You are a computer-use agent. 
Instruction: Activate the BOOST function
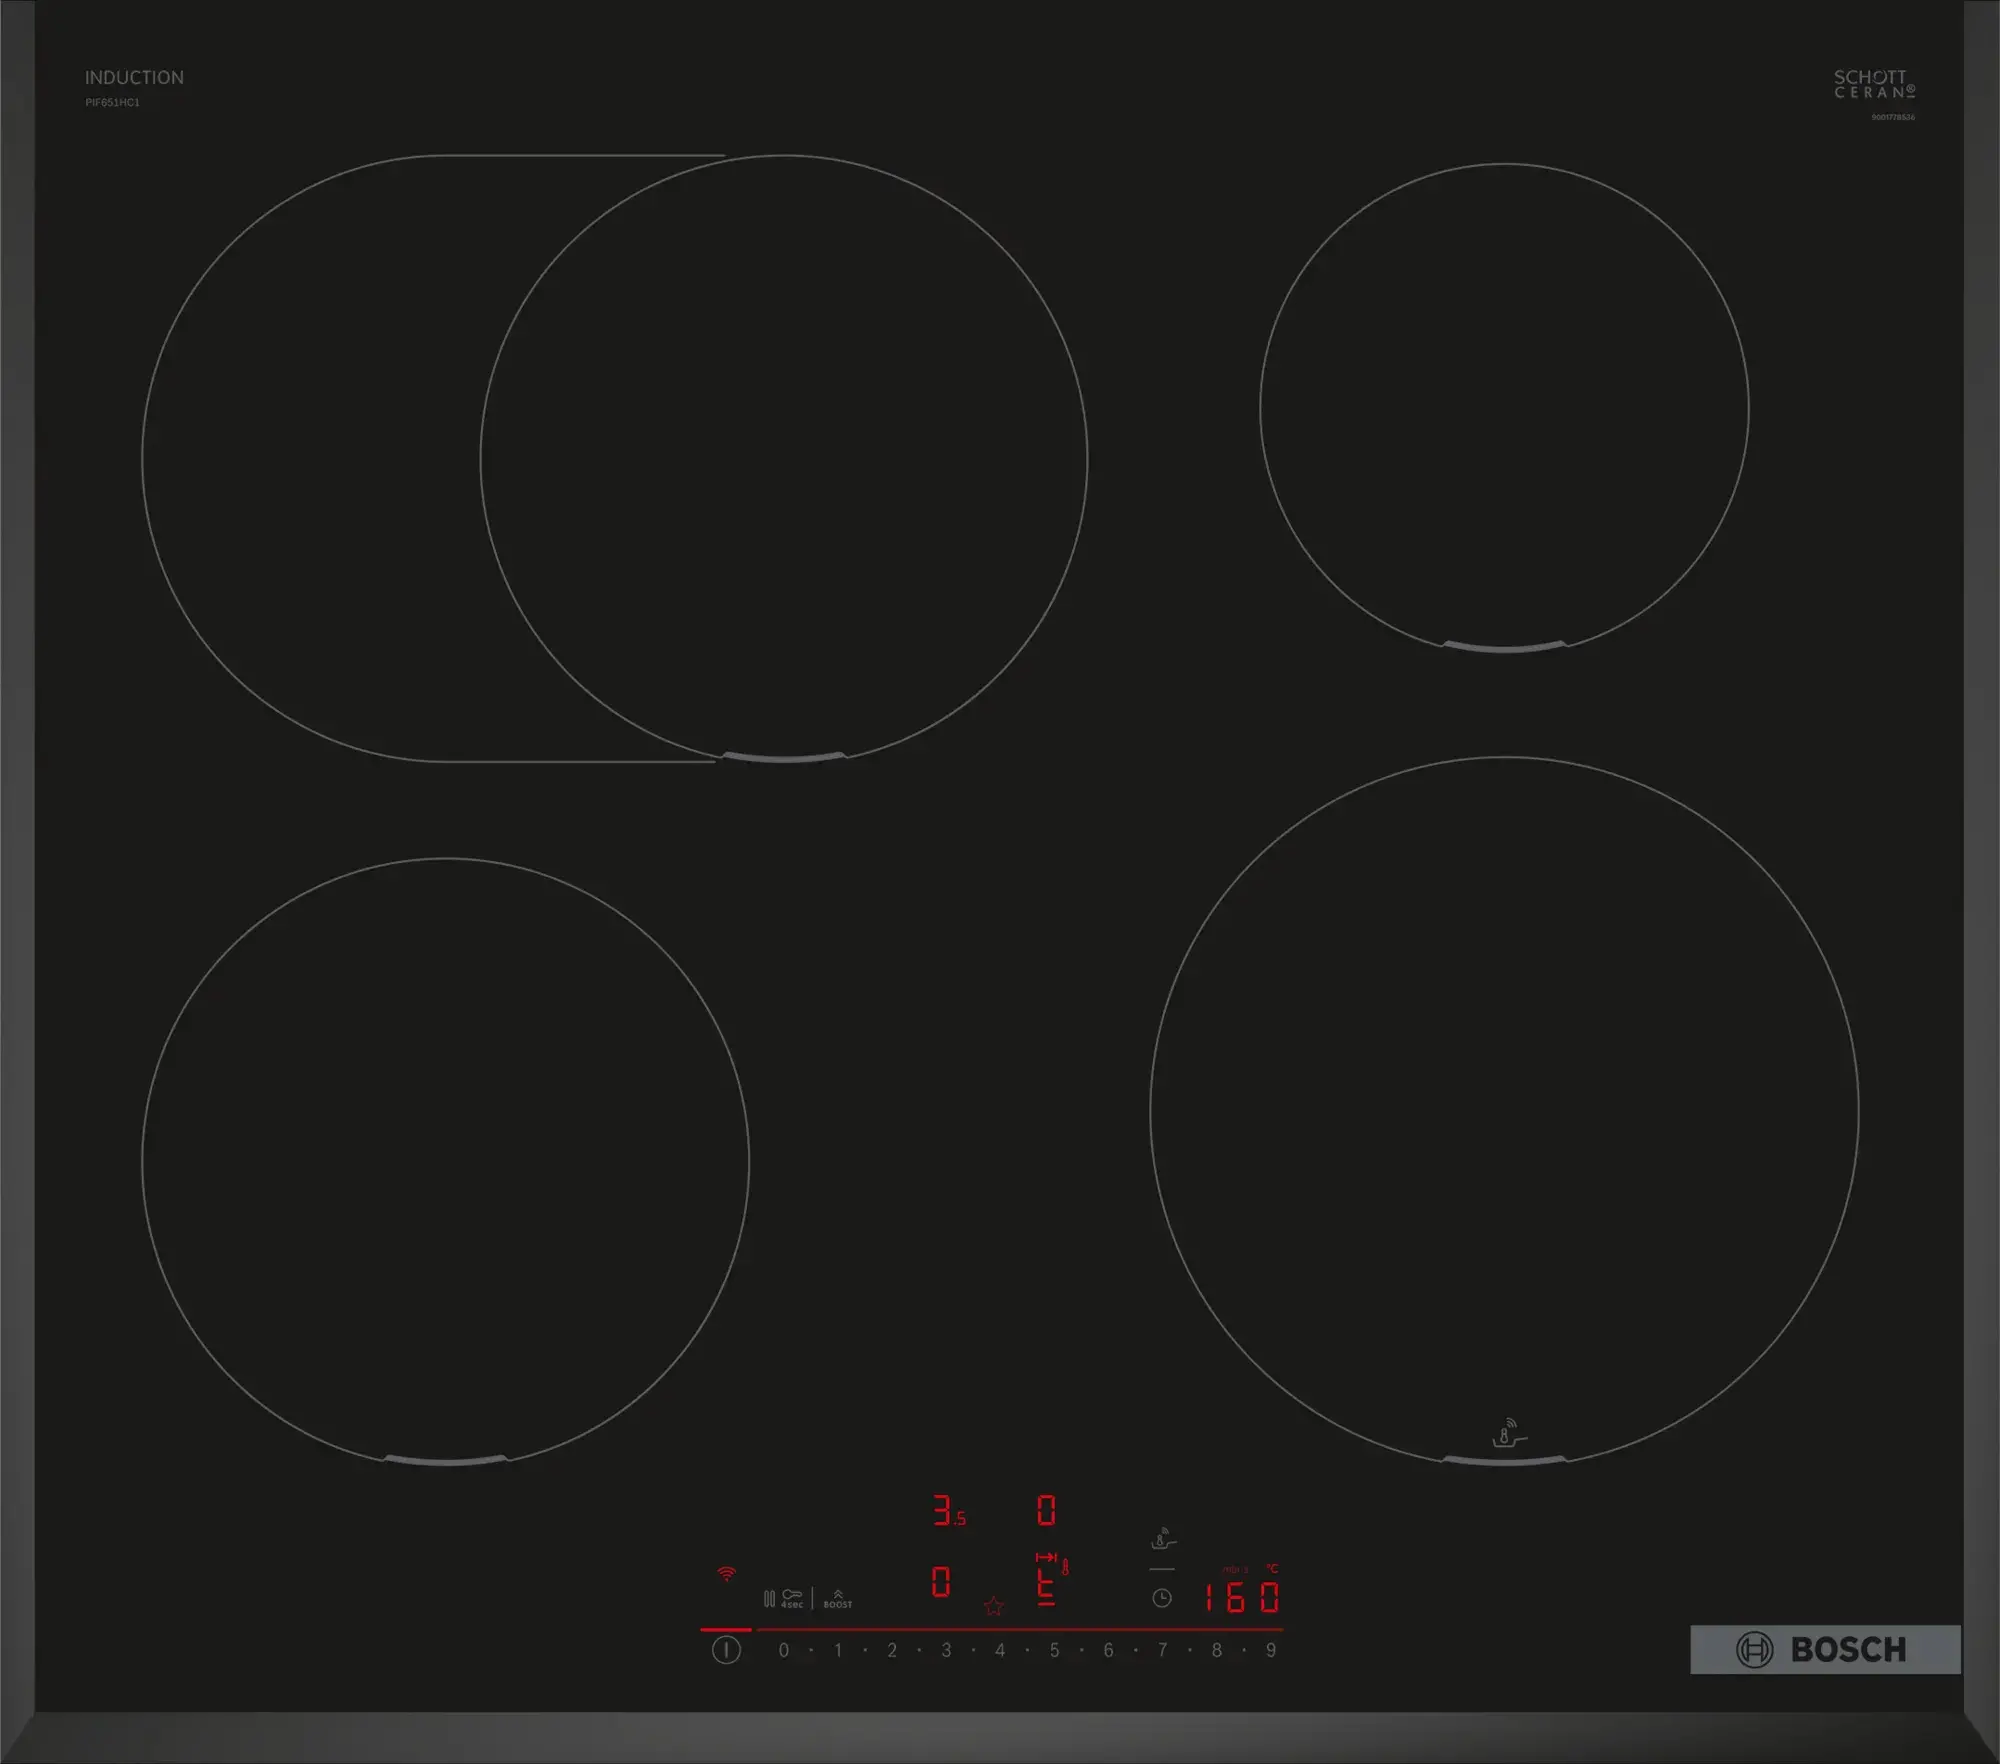838,1598
